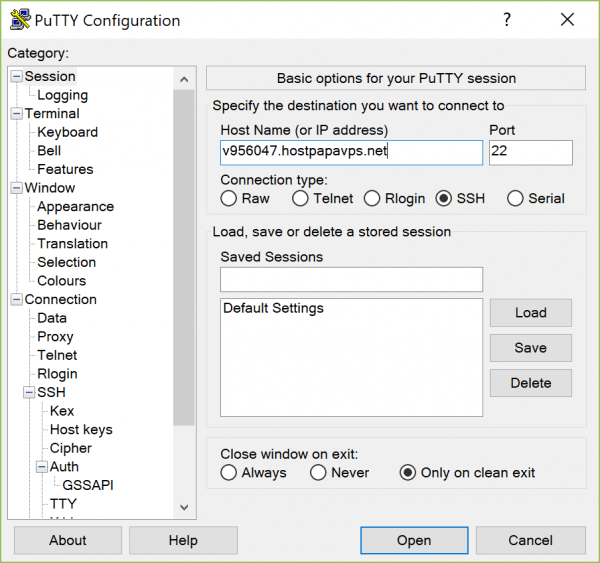Open the SSH connection
The image size is (600, 563).
tap(414, 540)
